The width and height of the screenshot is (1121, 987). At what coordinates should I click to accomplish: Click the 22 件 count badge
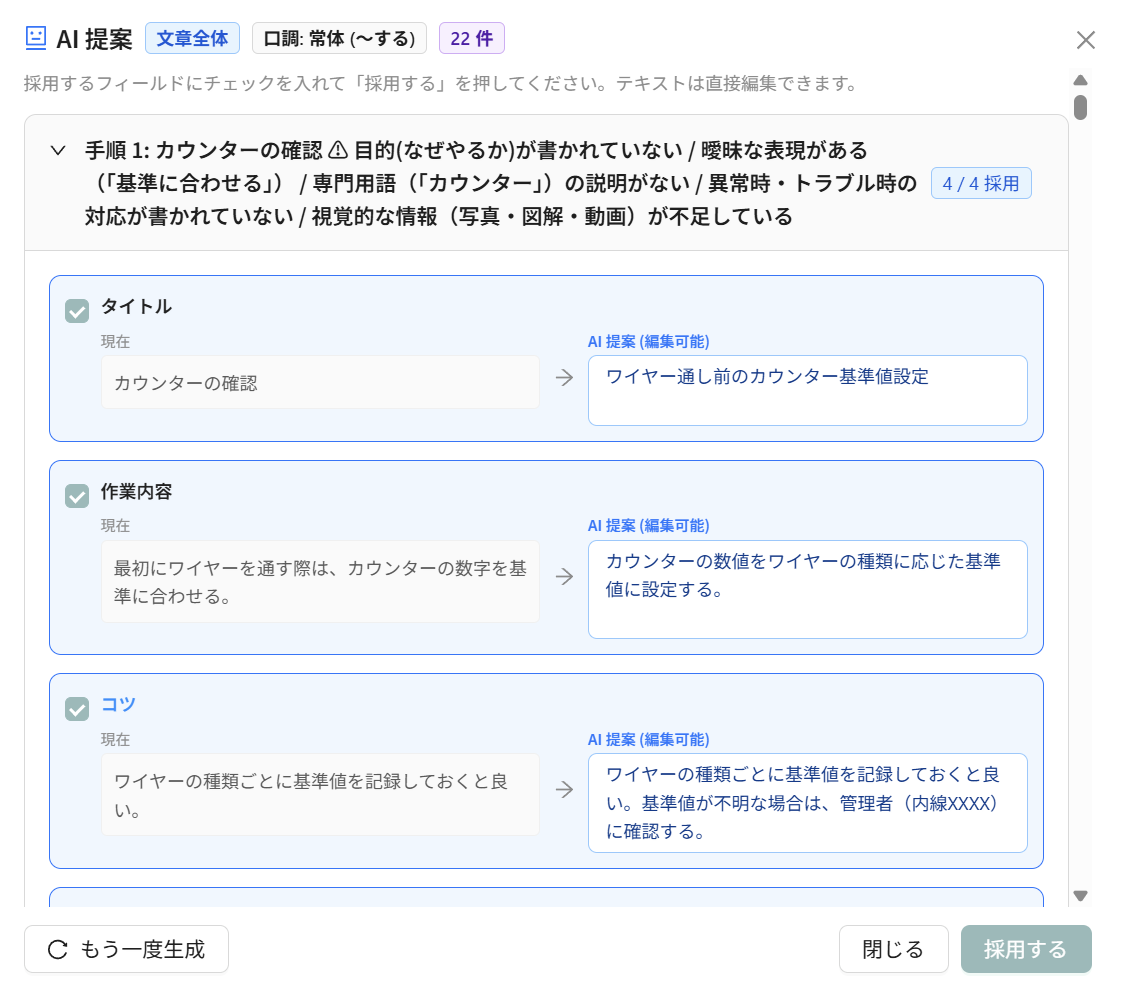click(472, 39)
